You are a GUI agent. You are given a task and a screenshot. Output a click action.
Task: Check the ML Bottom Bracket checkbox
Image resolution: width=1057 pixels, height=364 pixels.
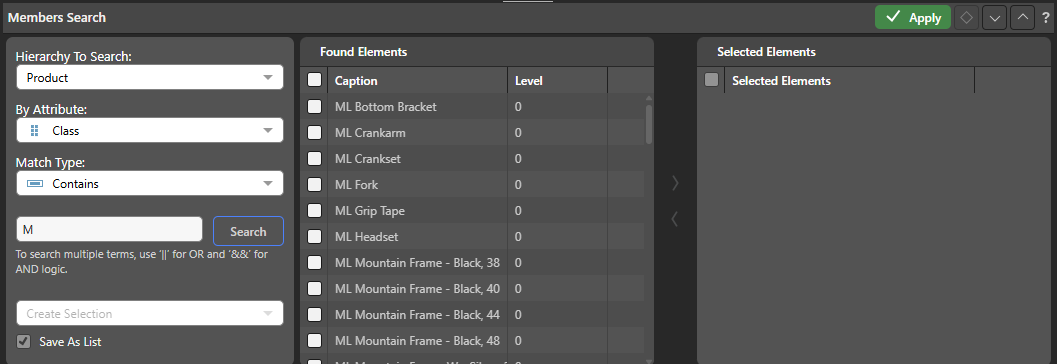pos(314,107)
